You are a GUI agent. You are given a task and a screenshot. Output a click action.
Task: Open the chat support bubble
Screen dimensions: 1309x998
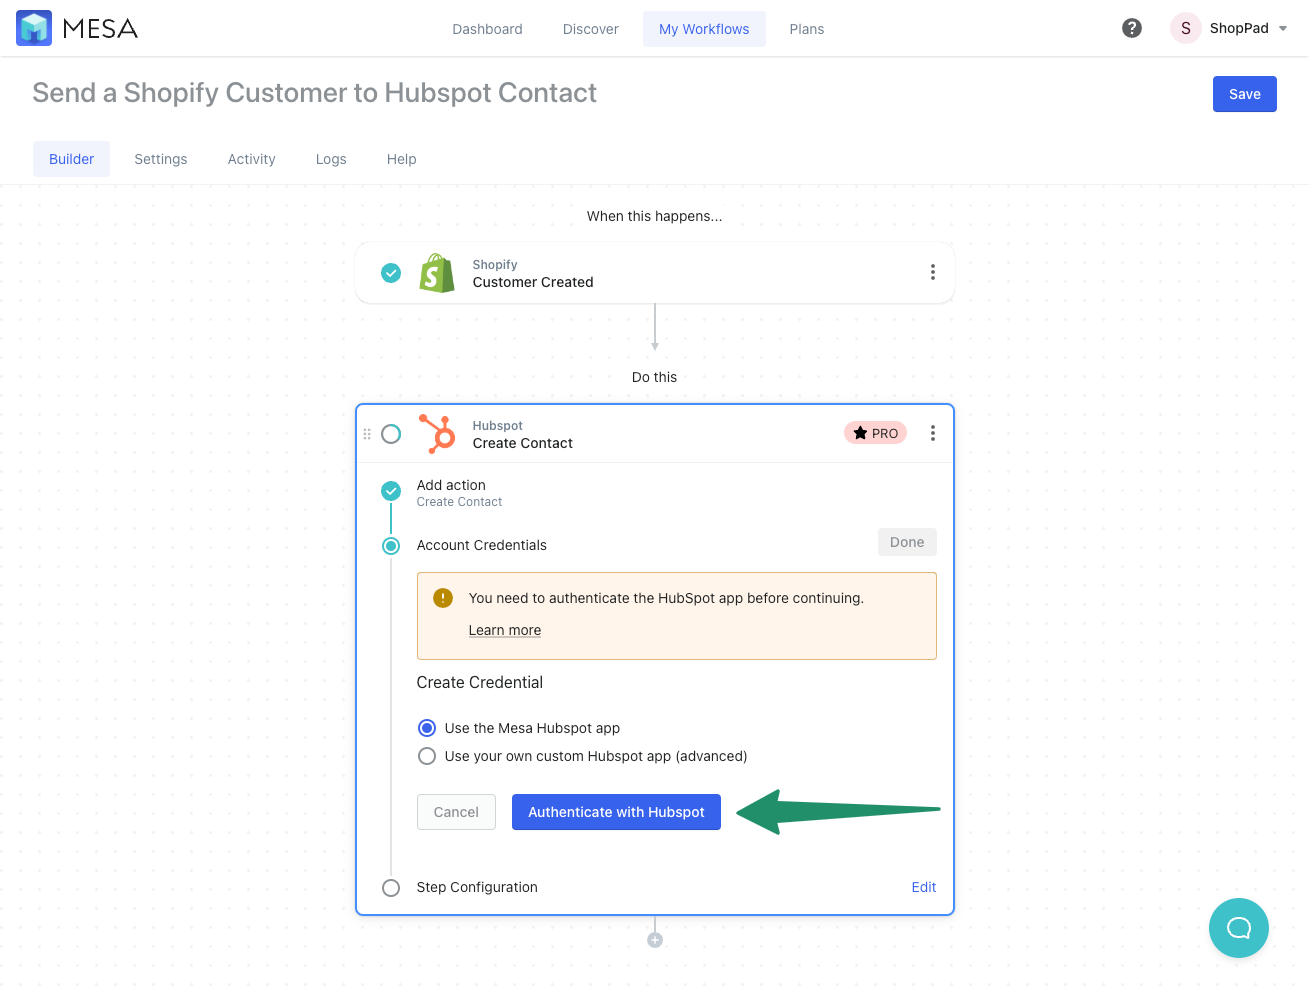pos(1239,928)
